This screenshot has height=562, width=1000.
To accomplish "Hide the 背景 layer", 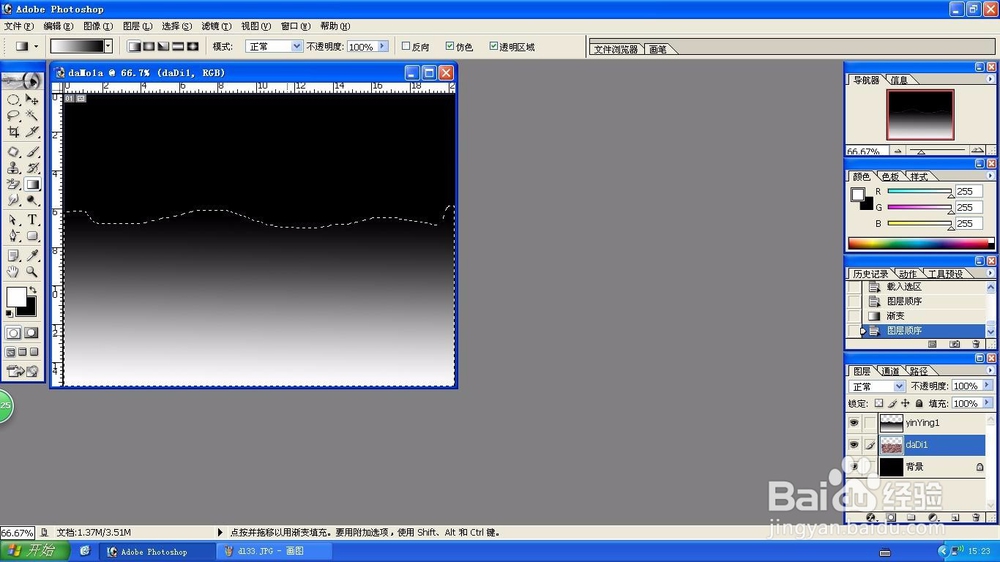I will 854,466.
